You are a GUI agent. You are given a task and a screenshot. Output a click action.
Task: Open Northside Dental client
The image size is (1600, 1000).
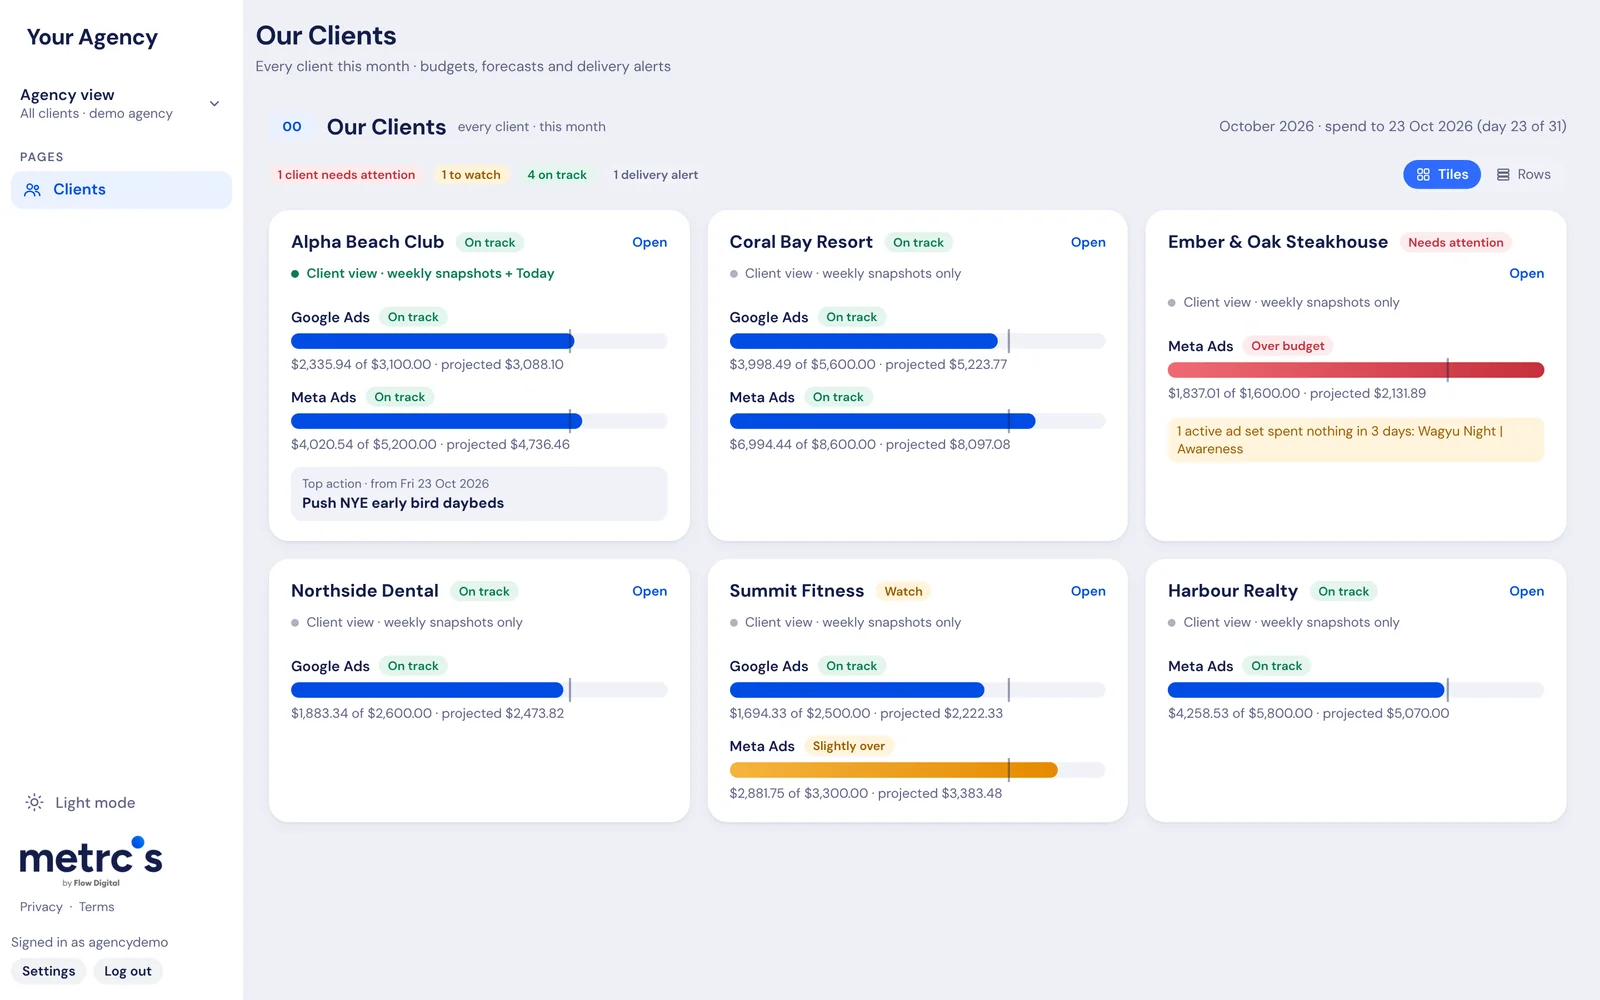[x=649, y=591]
